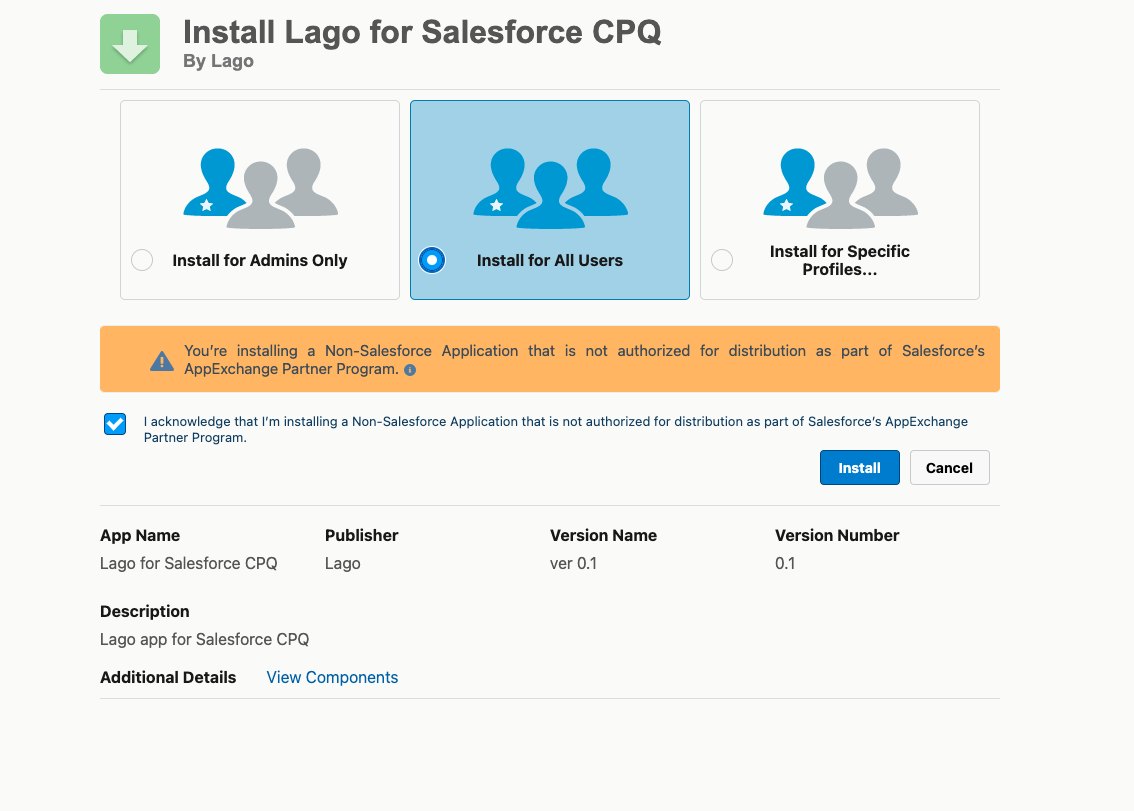The height and width of the screenshot is (811, 1134).
Task: Click the Install for Admins Only label
Action: 260,260
